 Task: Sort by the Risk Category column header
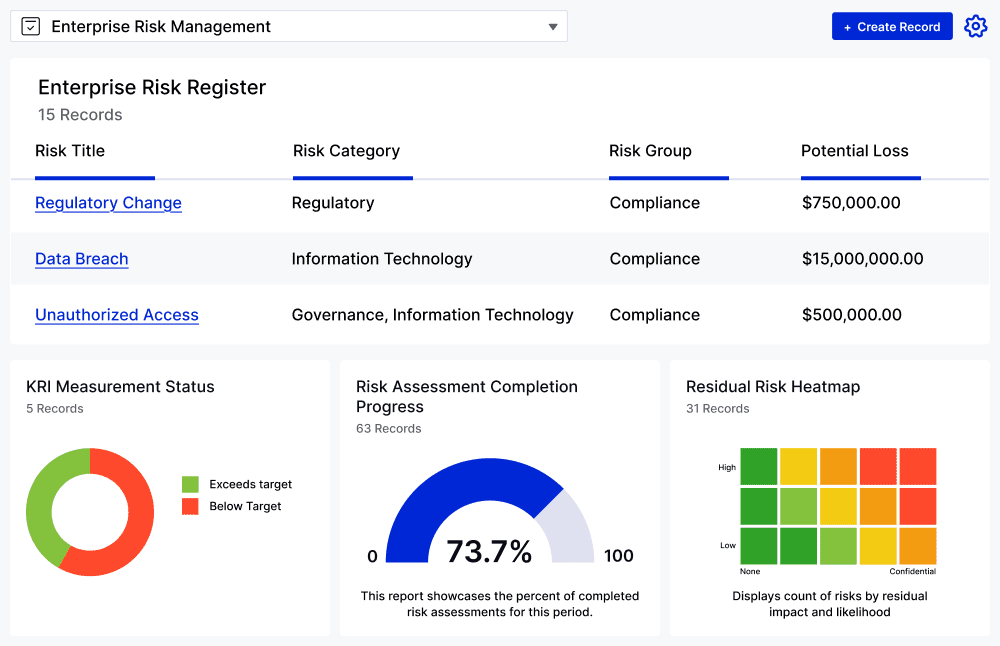(x=346, y=151)
